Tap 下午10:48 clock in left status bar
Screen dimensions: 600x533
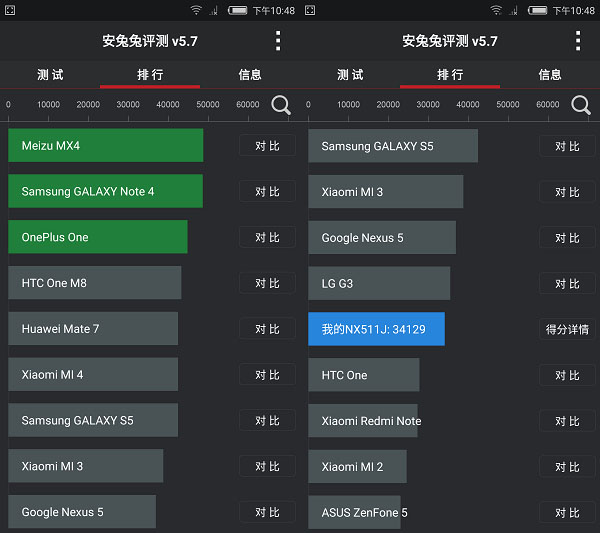click(x=274, y=11)
